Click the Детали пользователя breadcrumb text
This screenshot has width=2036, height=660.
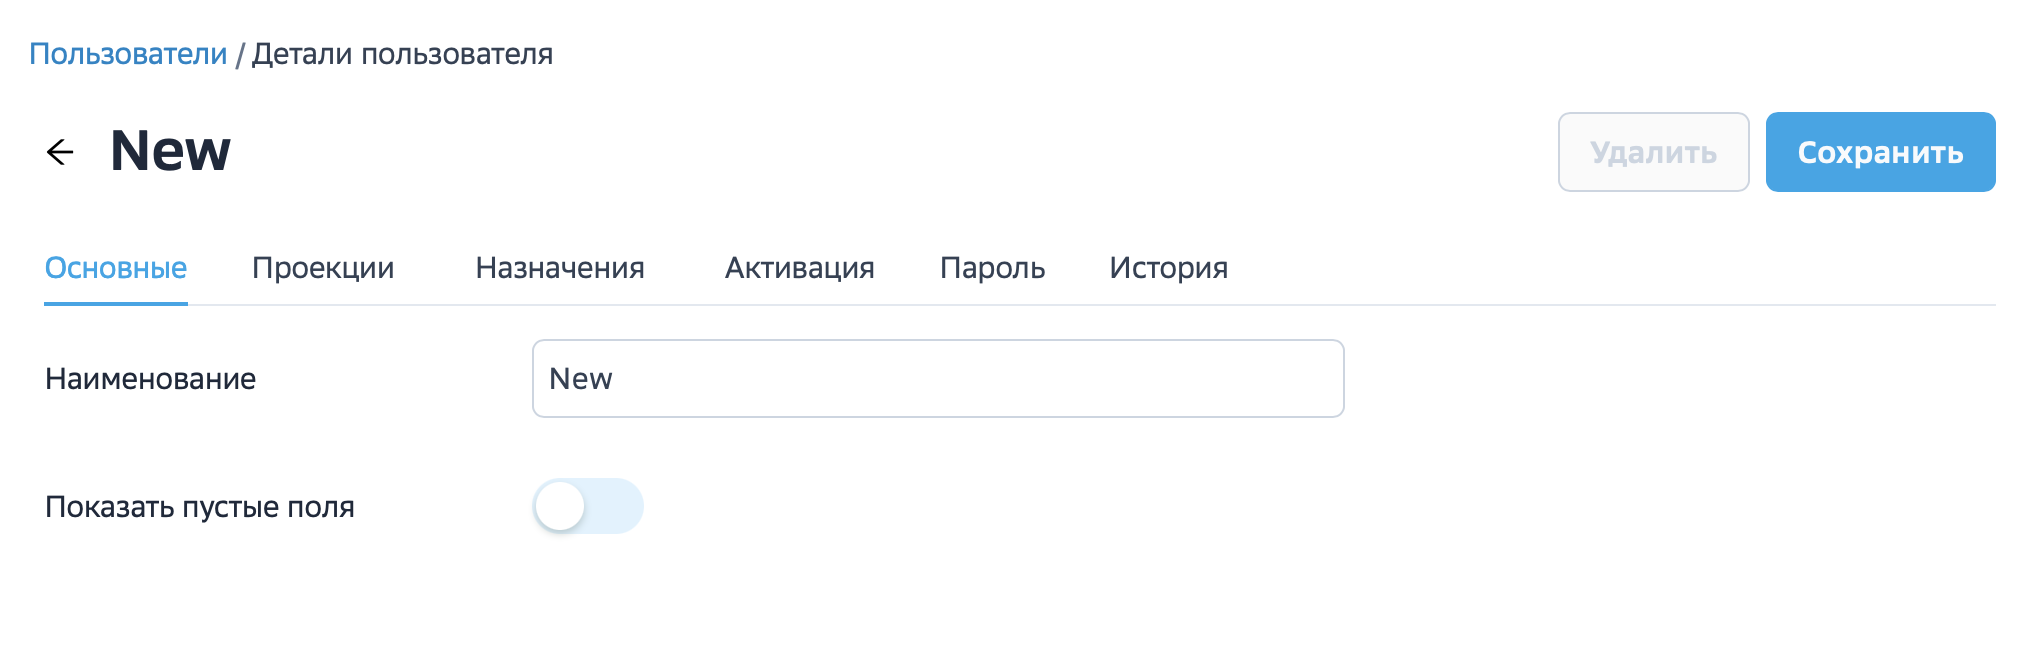[x=402, y=54]
